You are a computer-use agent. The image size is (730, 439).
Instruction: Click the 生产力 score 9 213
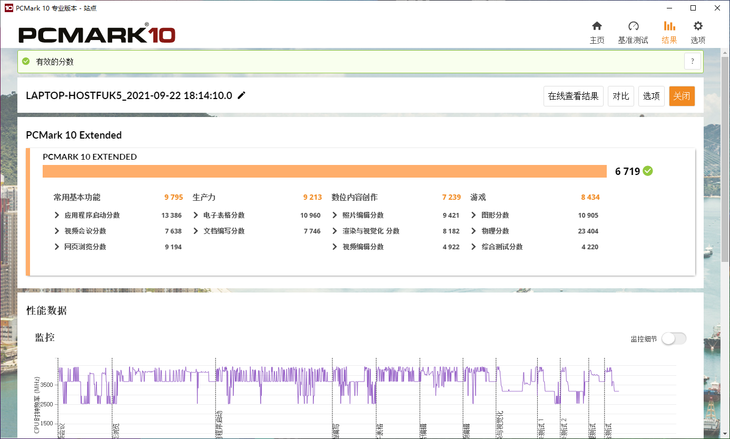coord(312,197)
